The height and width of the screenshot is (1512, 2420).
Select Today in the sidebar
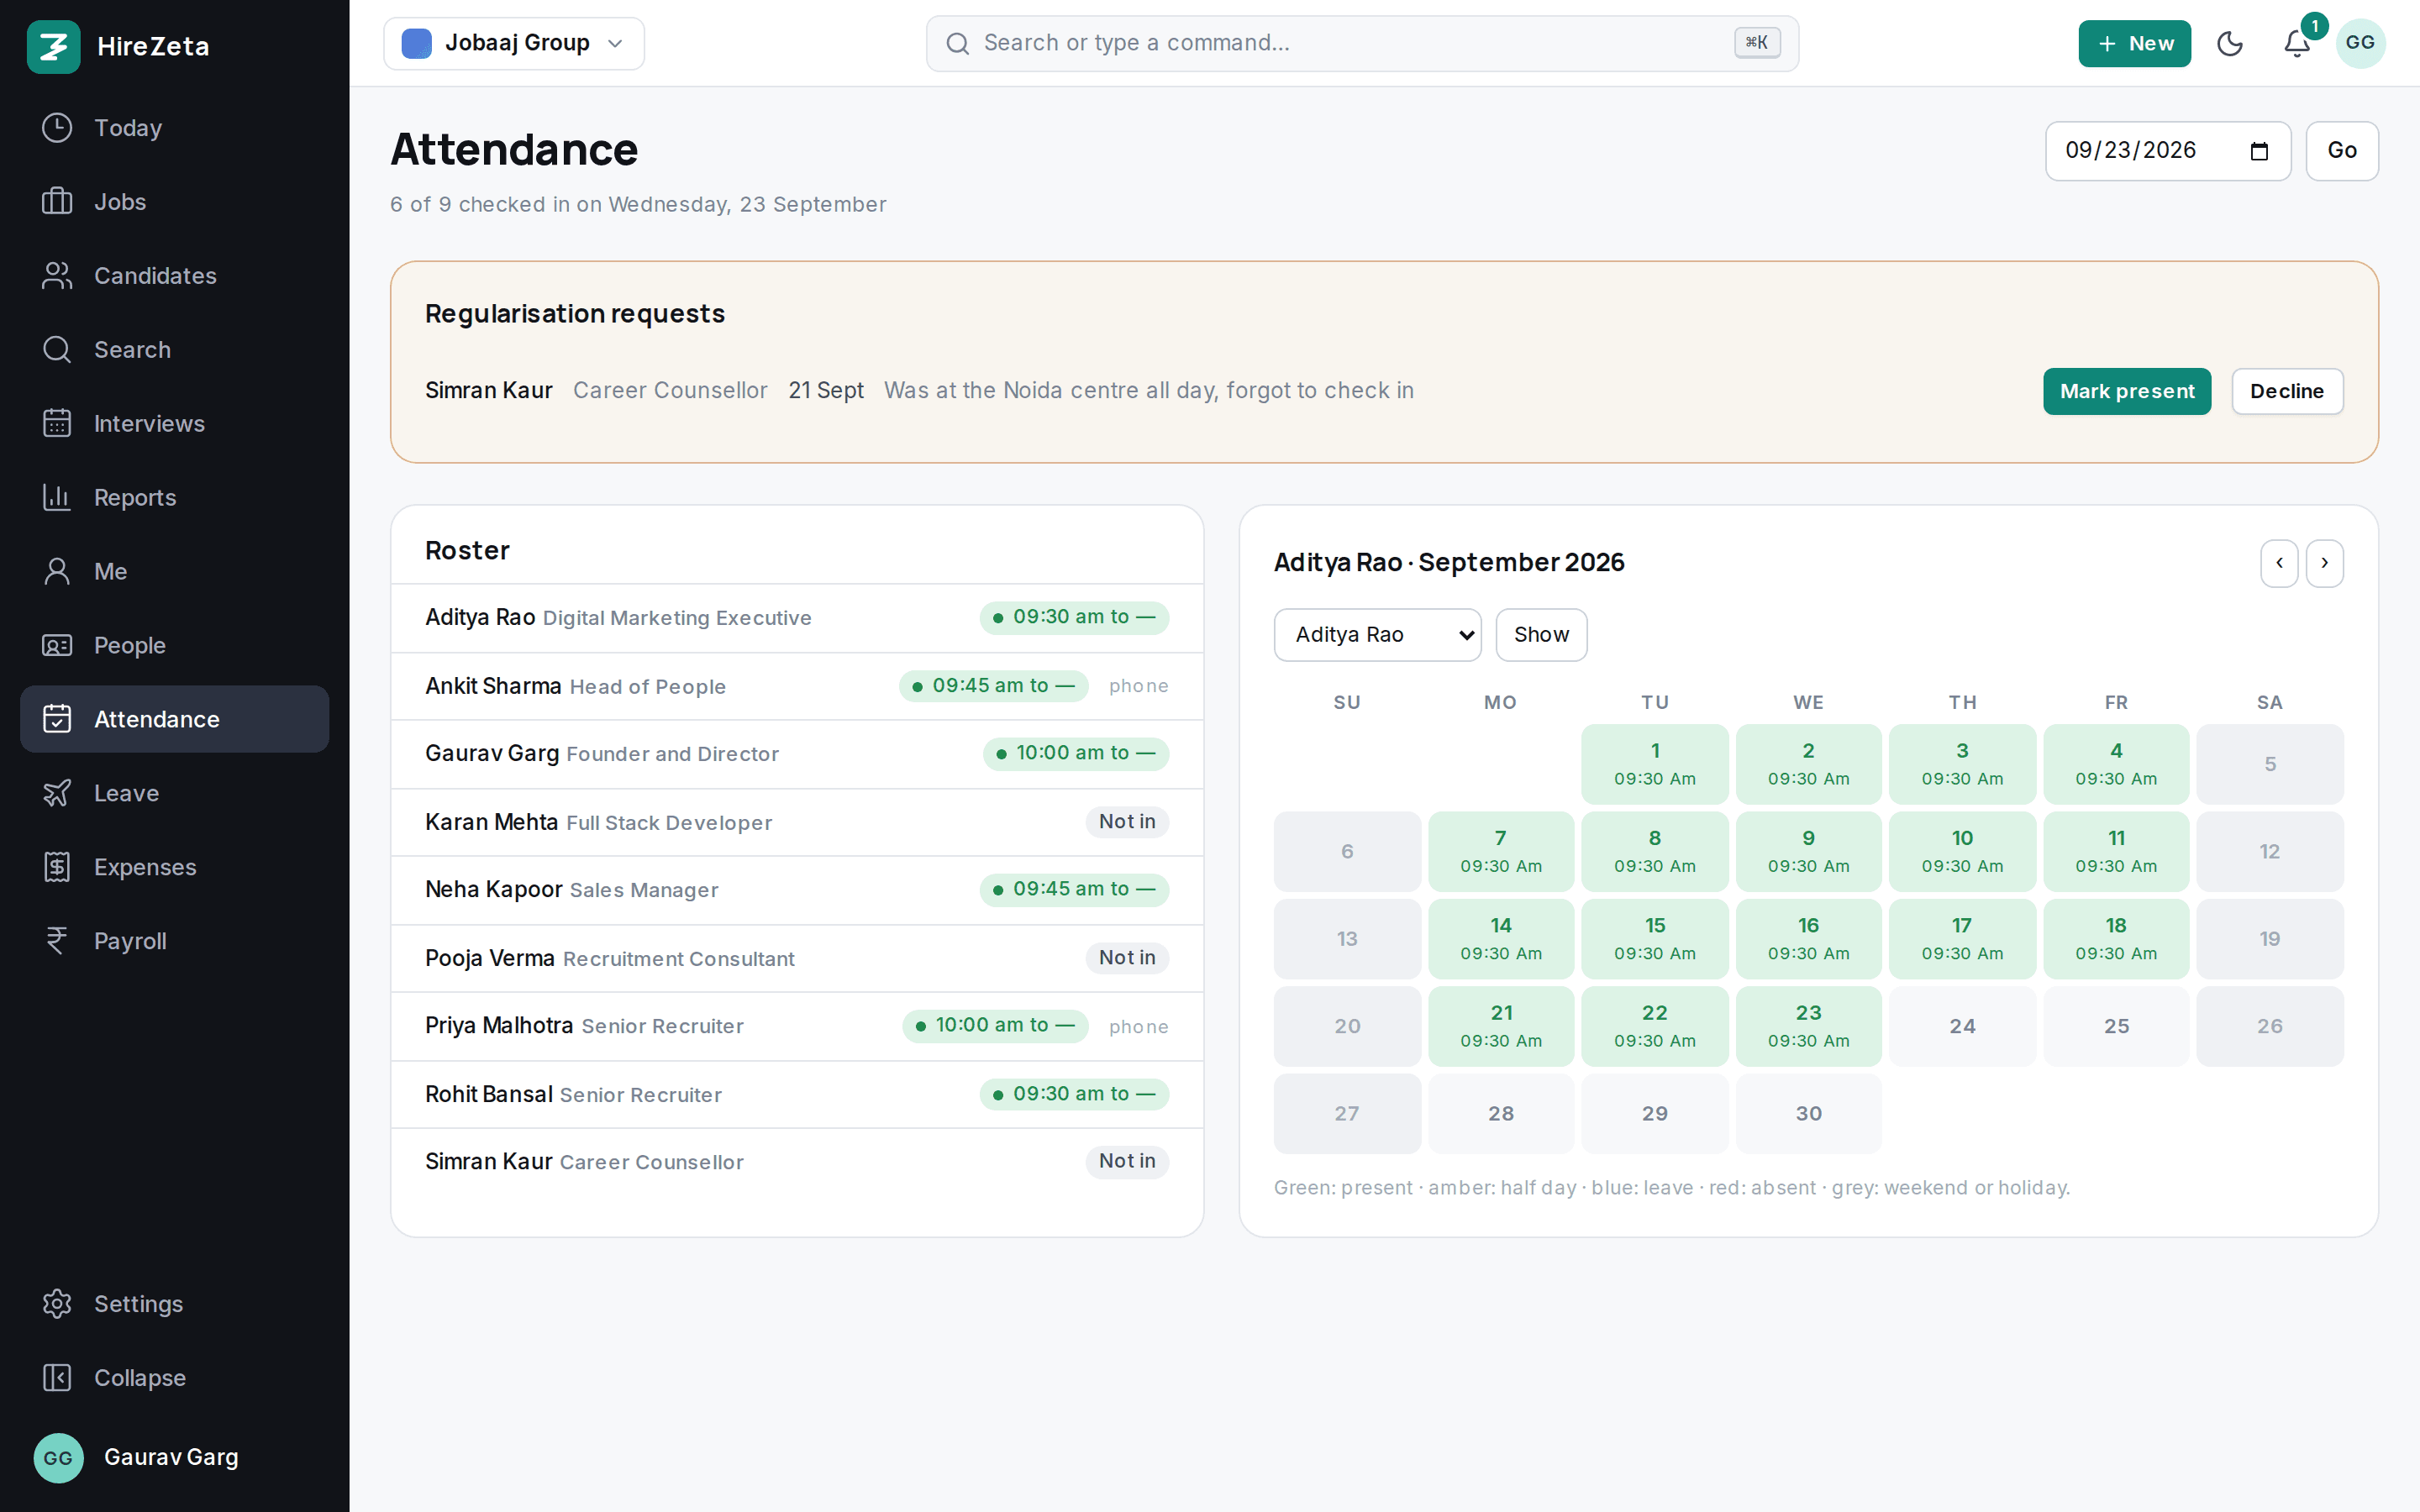click(174, 128)
